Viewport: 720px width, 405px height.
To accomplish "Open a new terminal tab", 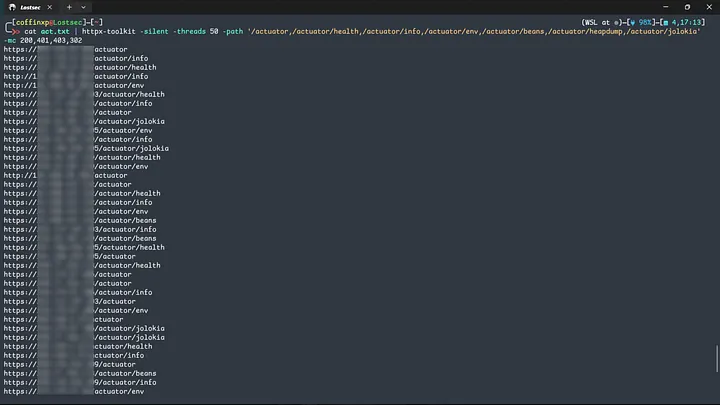I will [69, 7].
